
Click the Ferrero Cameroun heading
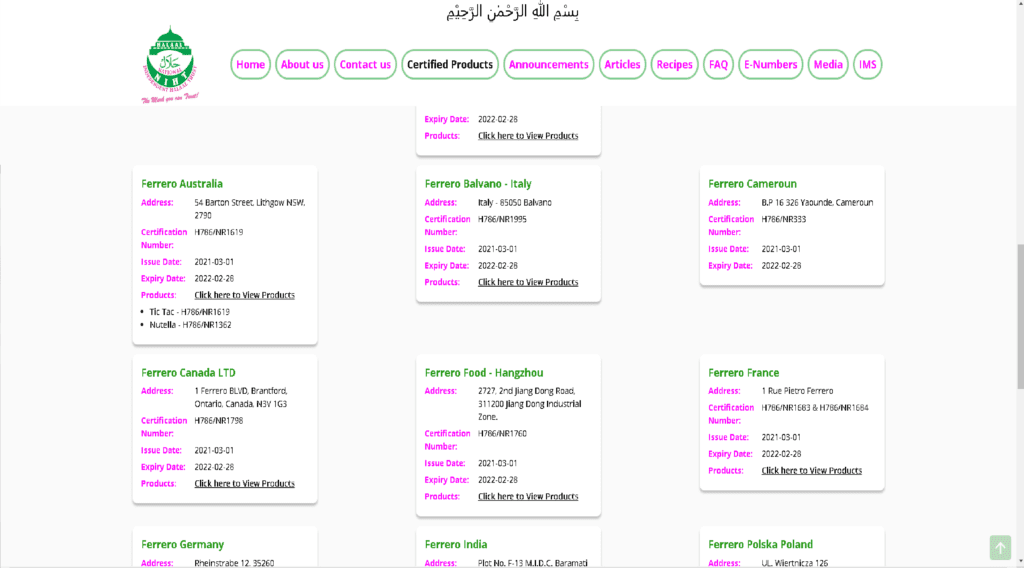point(752,184)
